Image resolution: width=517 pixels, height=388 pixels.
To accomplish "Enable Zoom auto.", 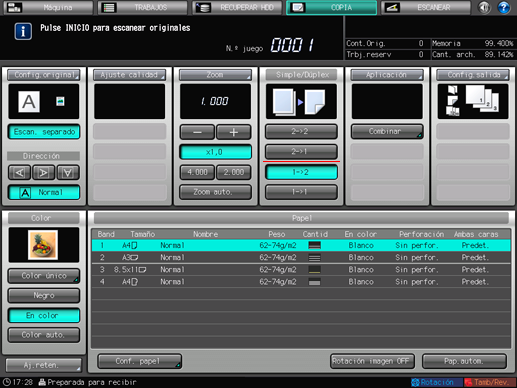I will 215,192.
